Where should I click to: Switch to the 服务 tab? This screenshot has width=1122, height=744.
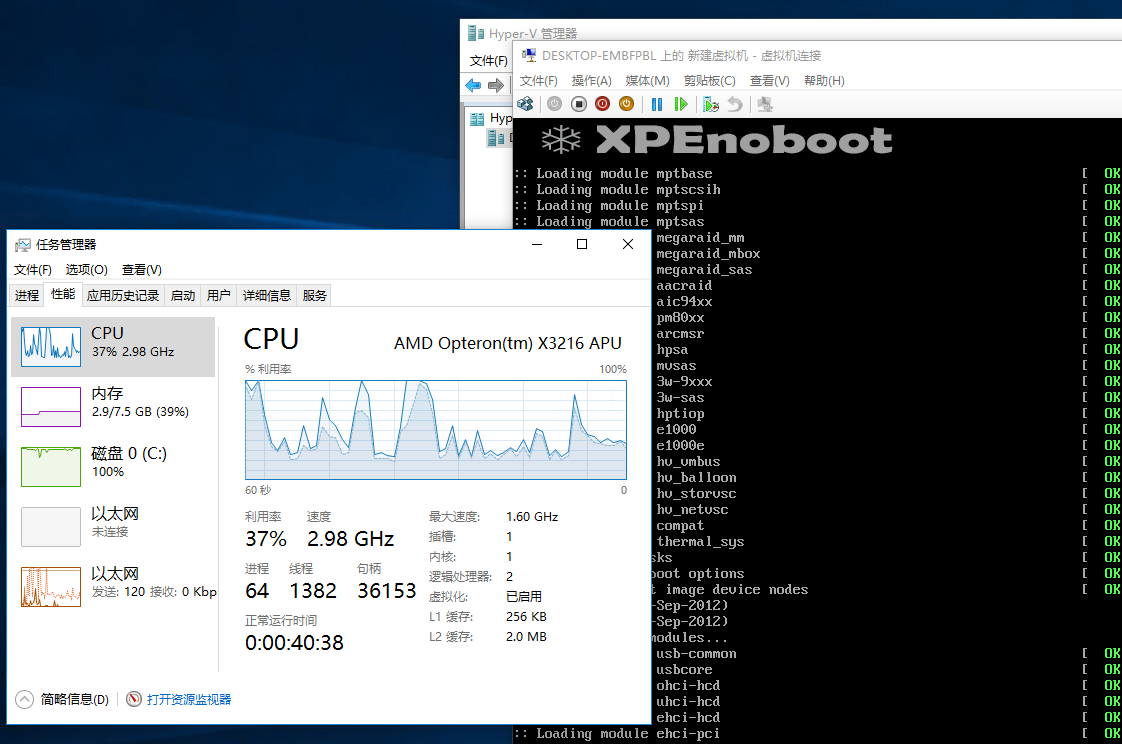[x=315, y=295]
